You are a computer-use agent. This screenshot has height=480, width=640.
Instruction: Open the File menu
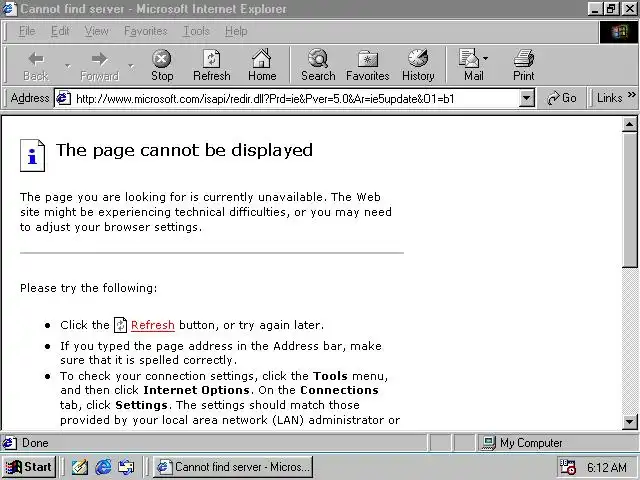[27, 31]
